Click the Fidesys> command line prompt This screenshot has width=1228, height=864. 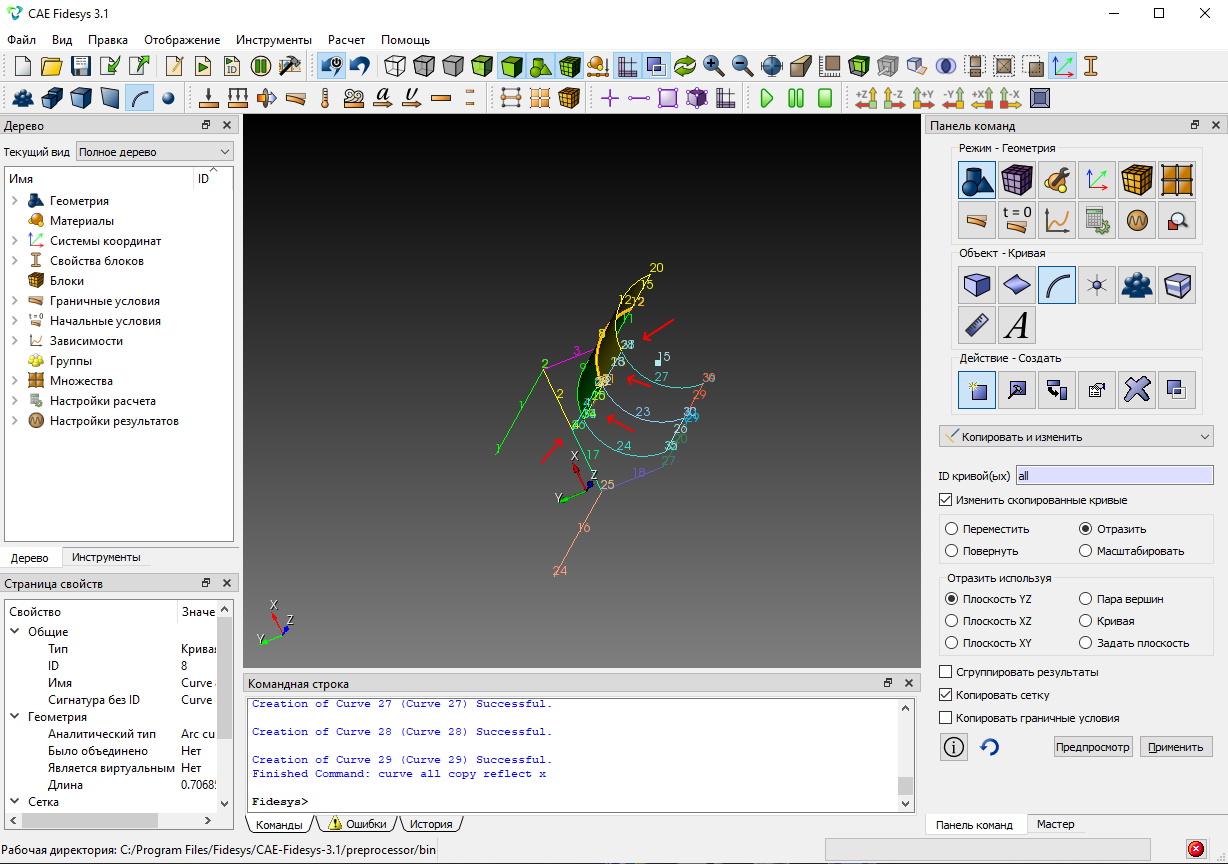pos(280,802)
